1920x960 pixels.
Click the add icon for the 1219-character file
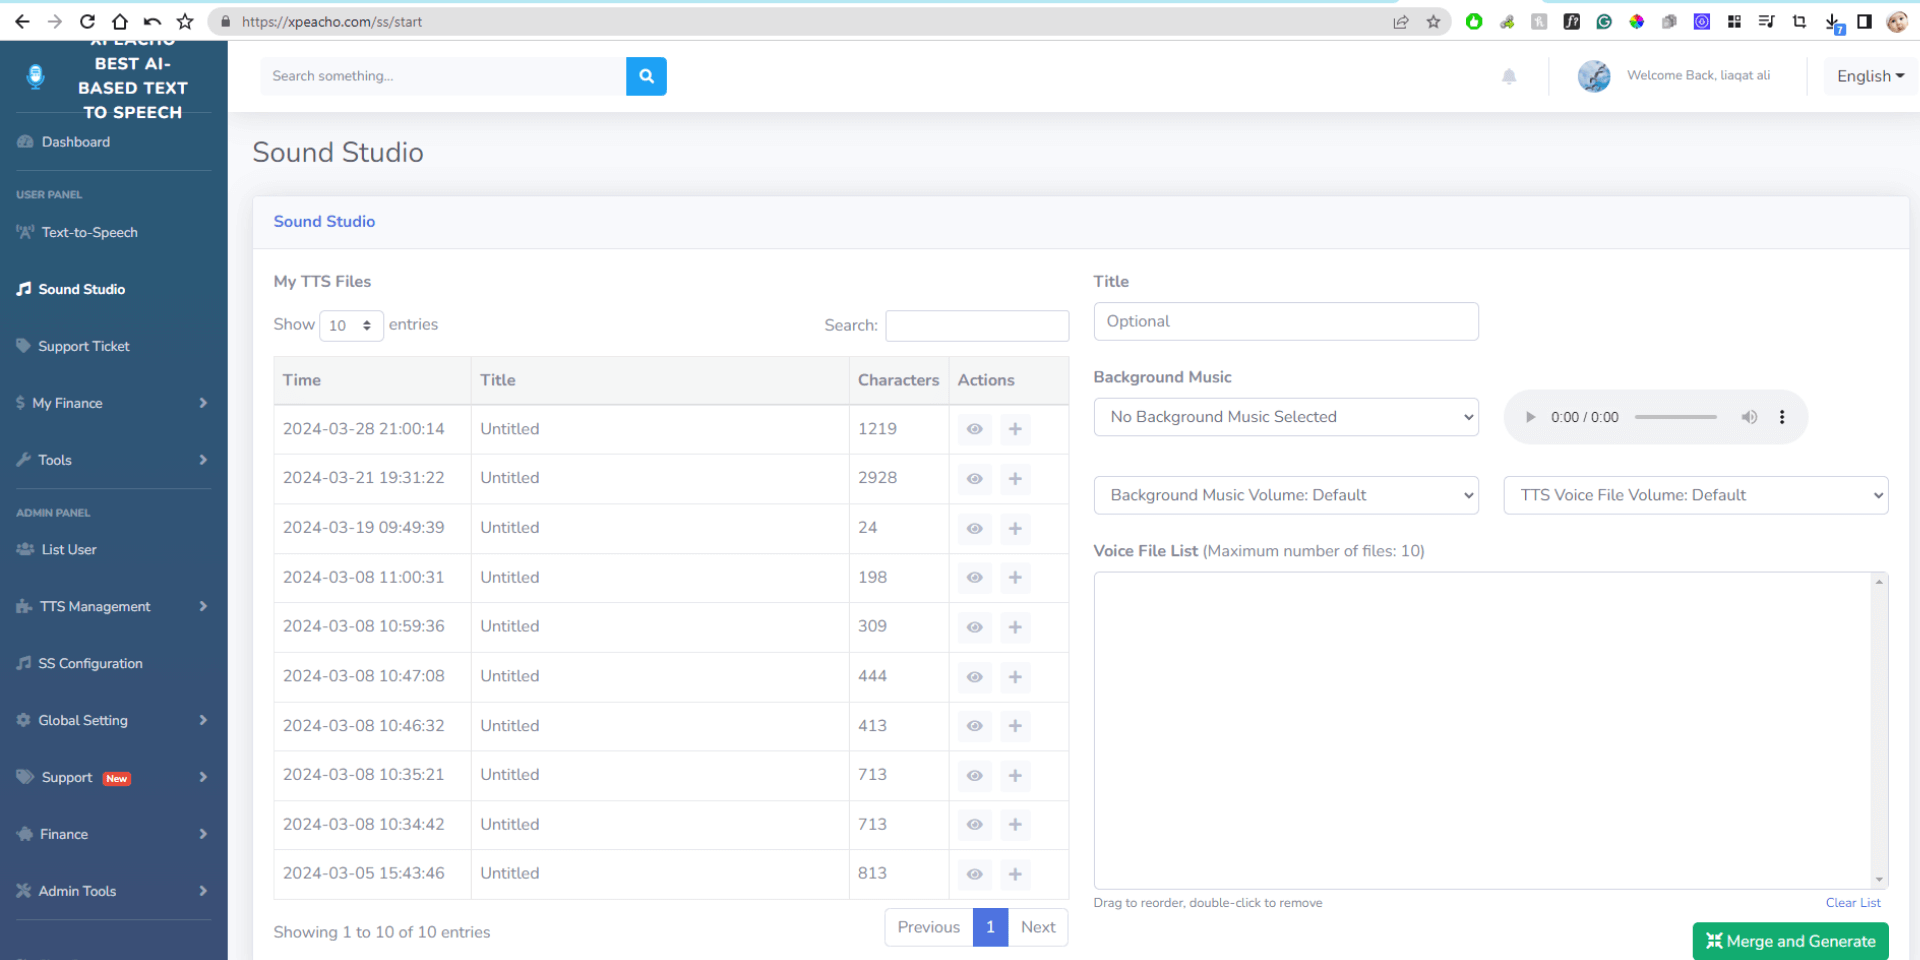tap(1015, 429)
